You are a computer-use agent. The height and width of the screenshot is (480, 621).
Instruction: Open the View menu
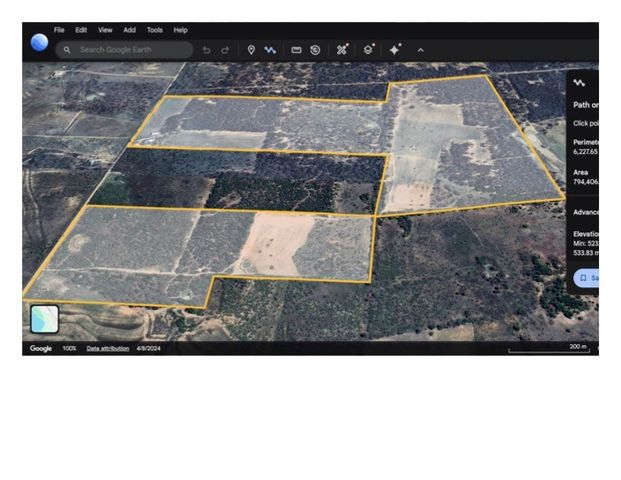[x=105, y=30]
